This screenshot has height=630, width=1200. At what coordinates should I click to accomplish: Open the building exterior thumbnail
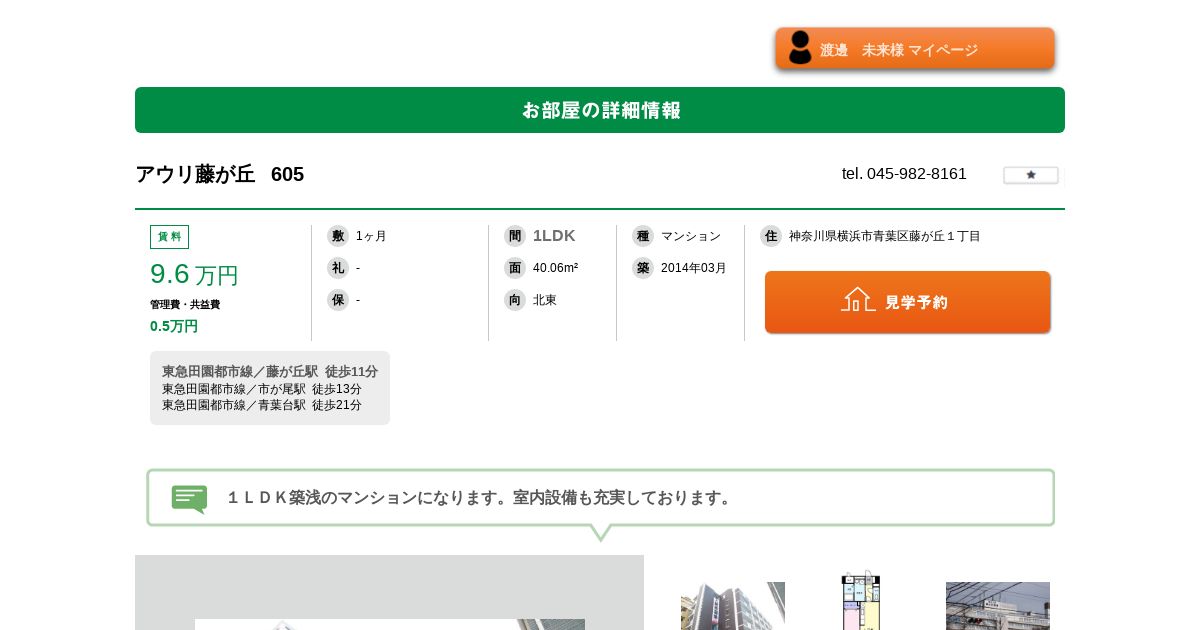coord(733,606)
